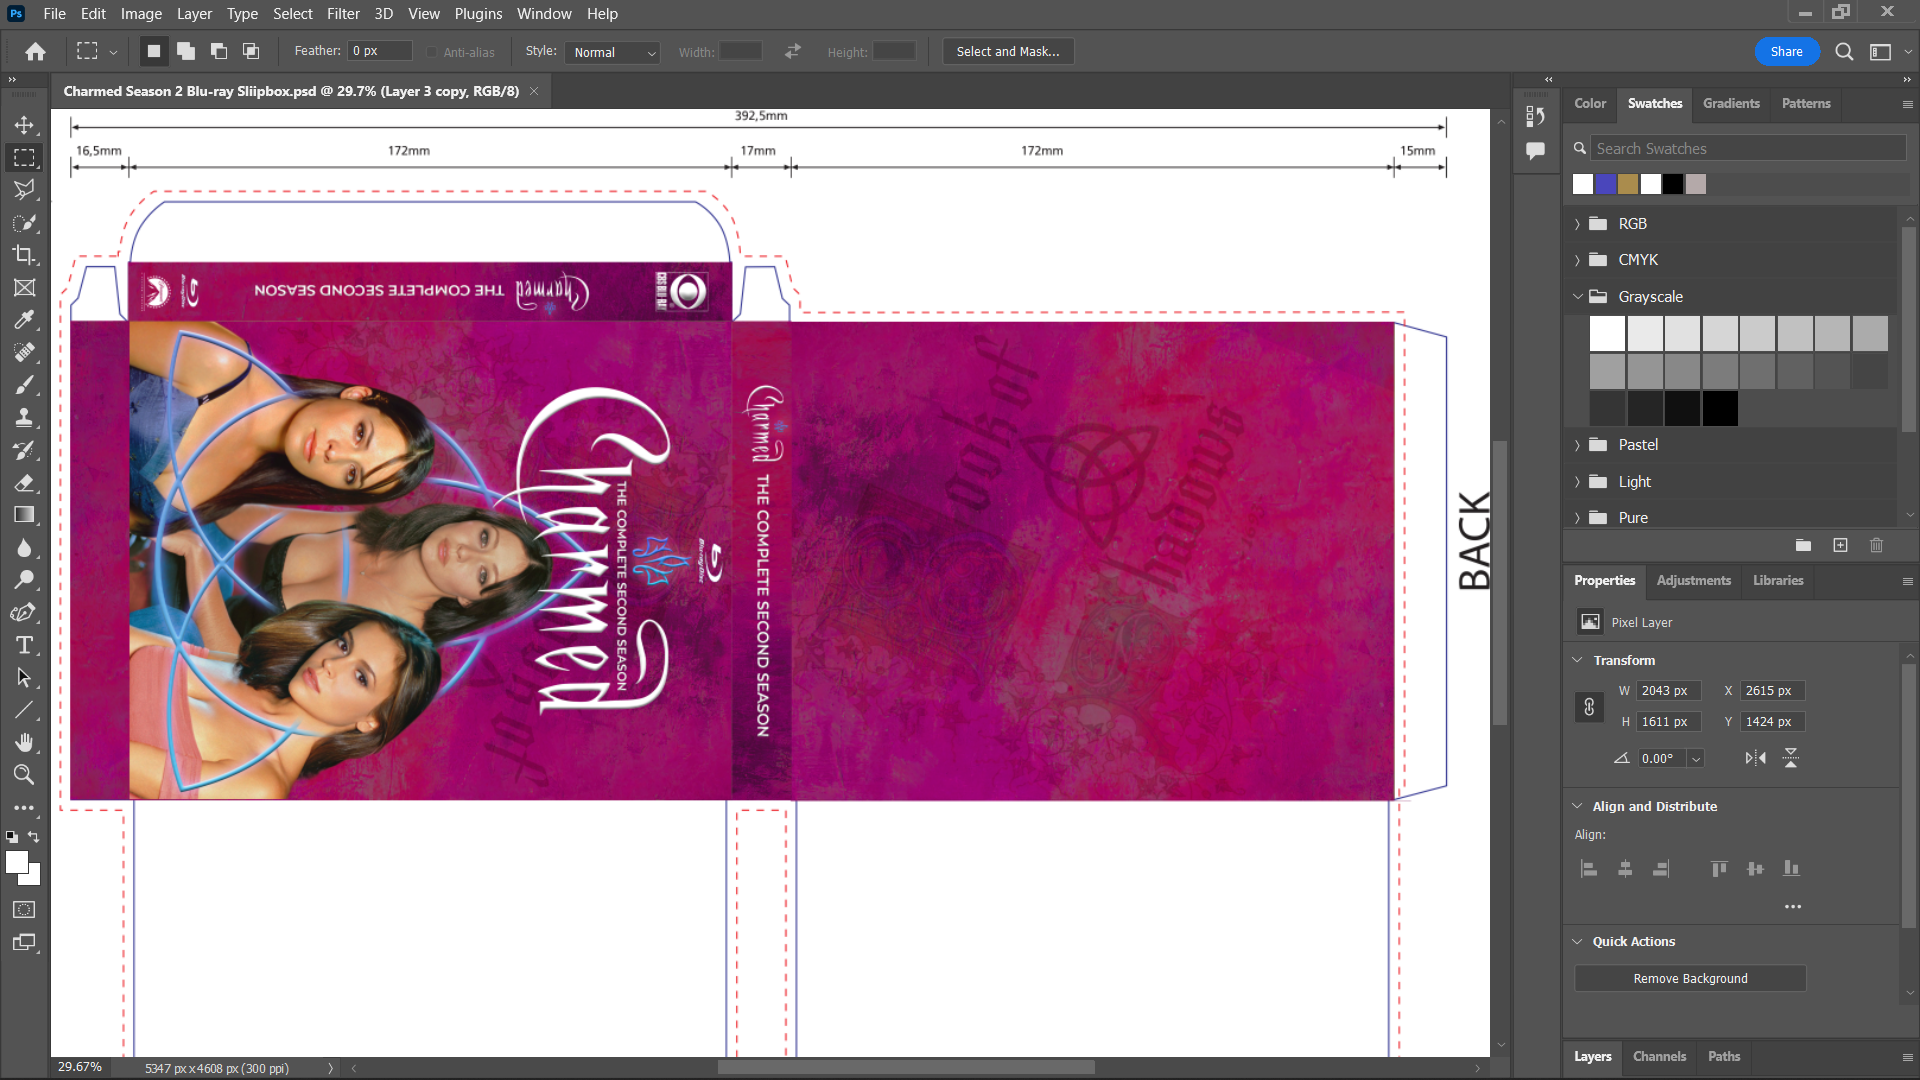
Task: Select the Move tool
Action: pyautogui.click(x=24, y=125)
